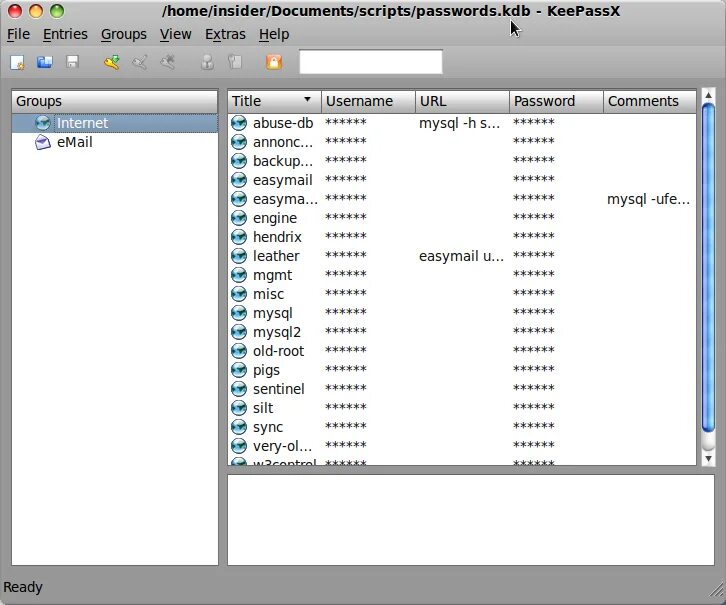Image resolution: width=726 pixels, height=605 pixels.
Task: Click the Edit Entry key icon
Action: click(x=140, y=62)
